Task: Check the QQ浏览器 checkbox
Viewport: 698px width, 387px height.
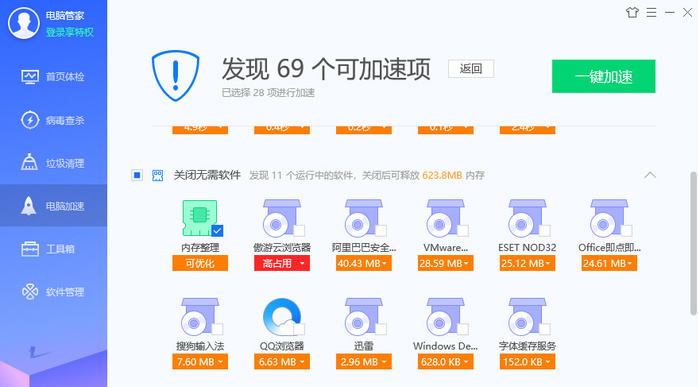Action: tap(299, 329)
